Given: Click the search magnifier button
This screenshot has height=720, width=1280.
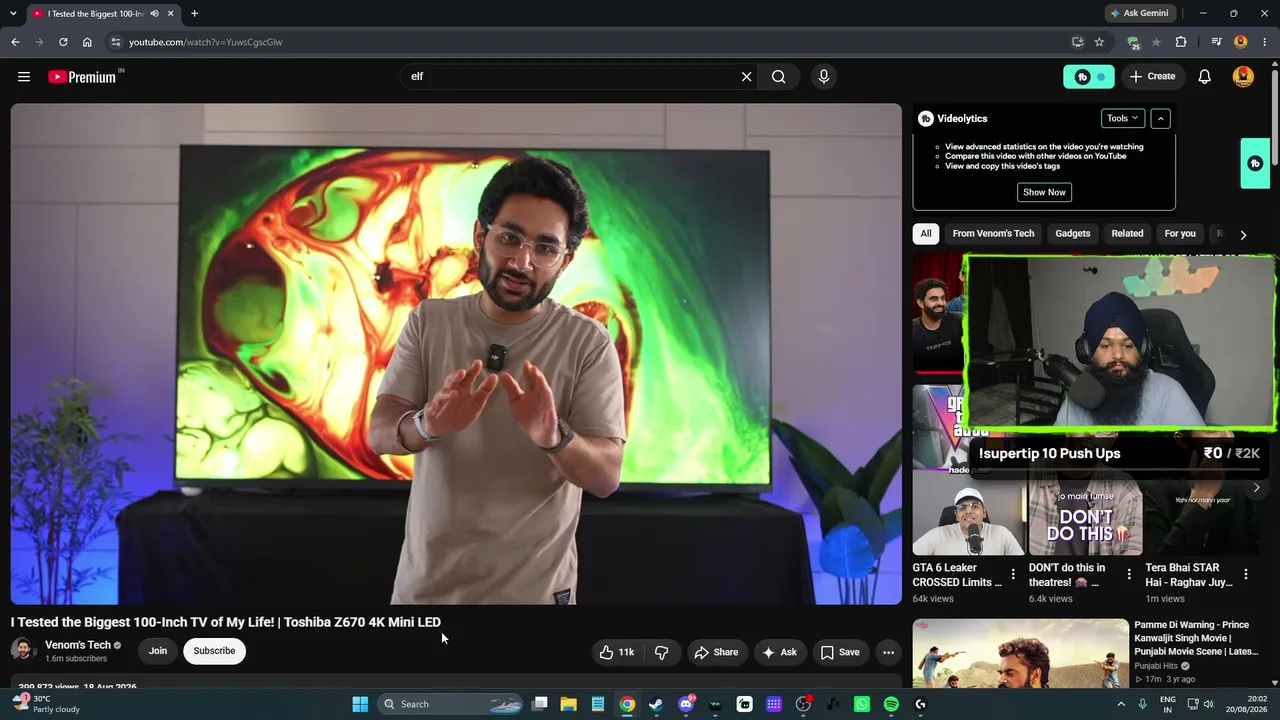Looking at the screenshot, I should point(779,77).
